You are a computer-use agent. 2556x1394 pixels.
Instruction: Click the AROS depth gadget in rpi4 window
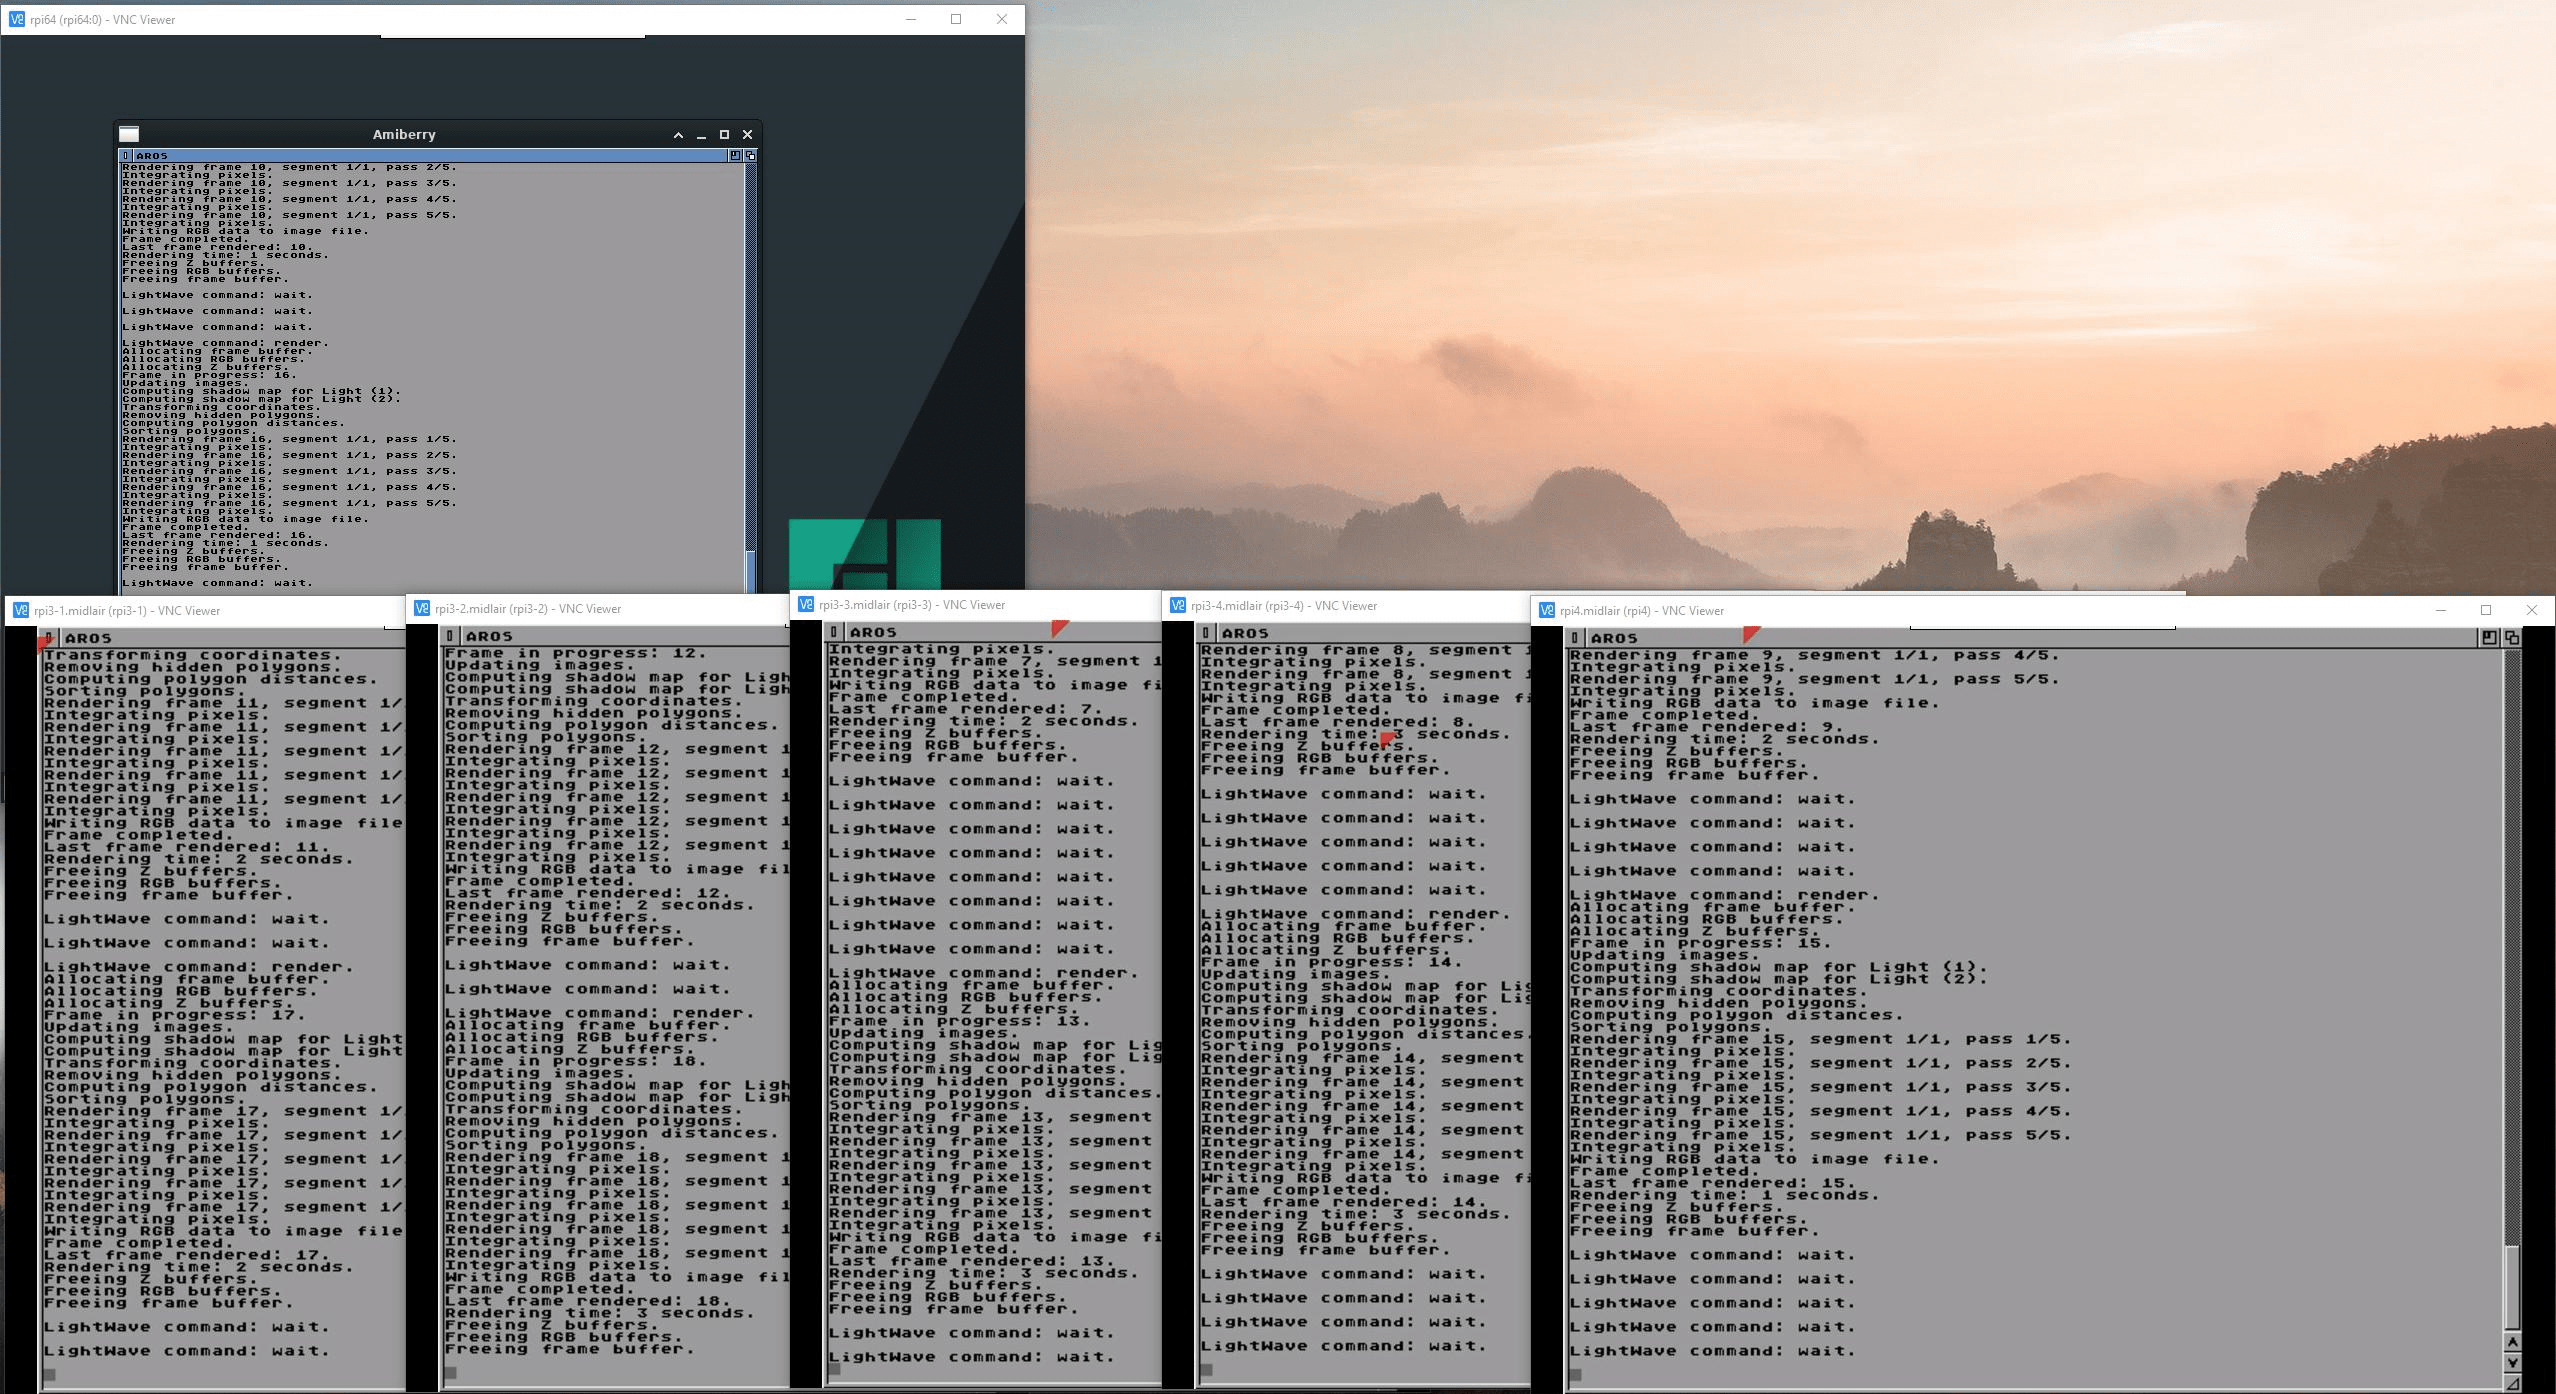pyautogui.click(x=2511, y=638)
